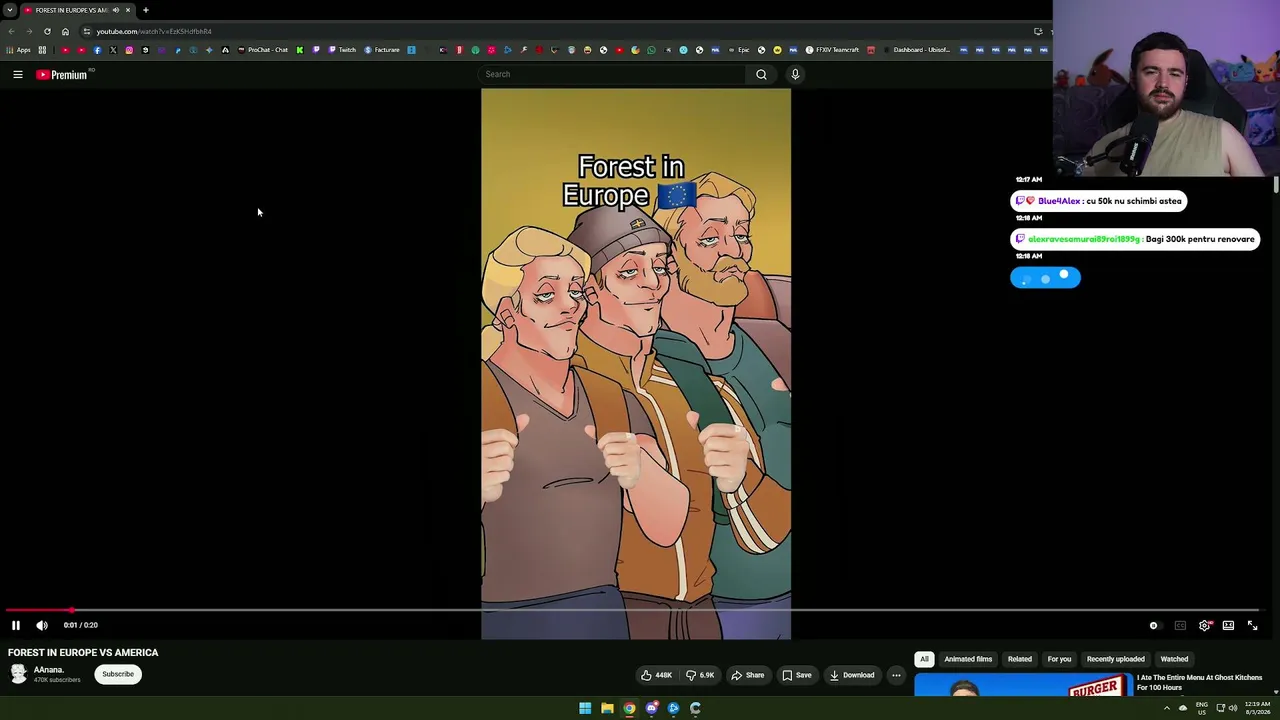
Task: Toggle subtitles closed captions button
Action: pos(1180,625)
